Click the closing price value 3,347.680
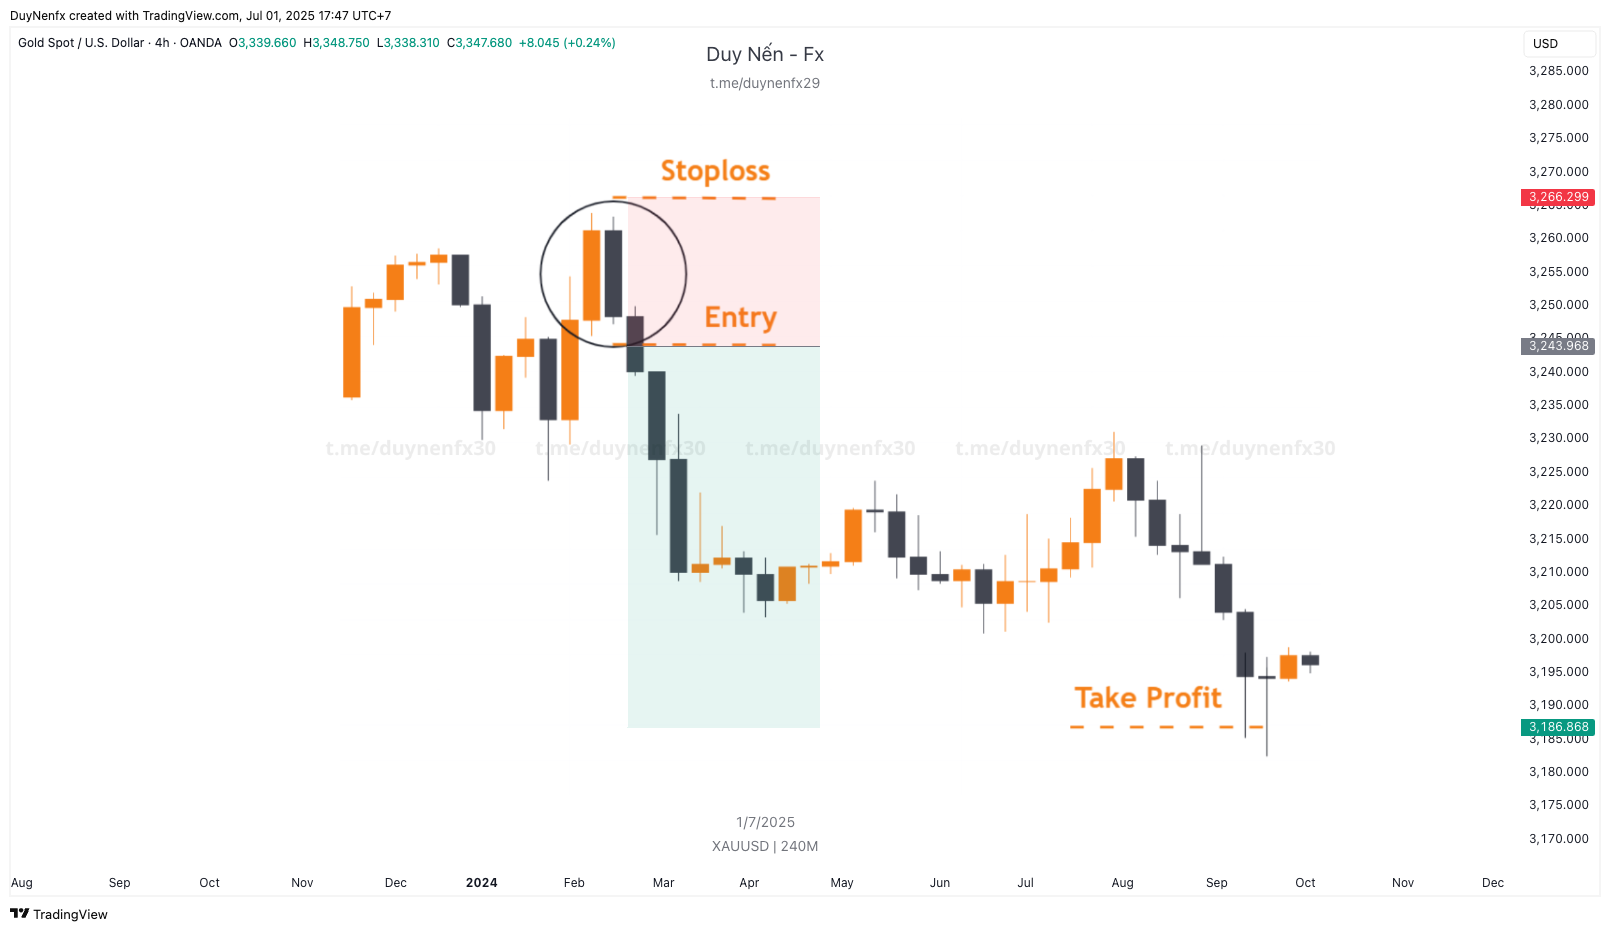Screen dimensions: 1610x931 [483, 43]
